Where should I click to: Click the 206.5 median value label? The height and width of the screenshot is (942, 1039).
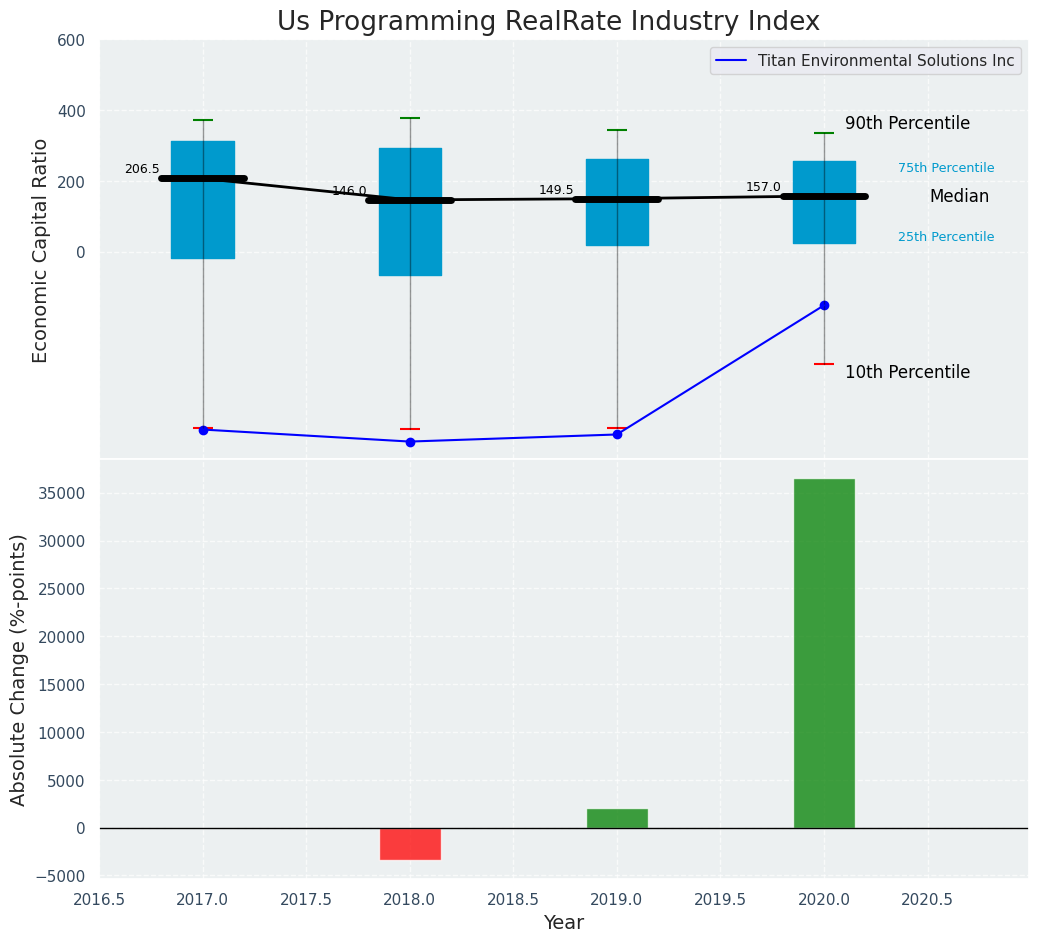pos(142,169)
